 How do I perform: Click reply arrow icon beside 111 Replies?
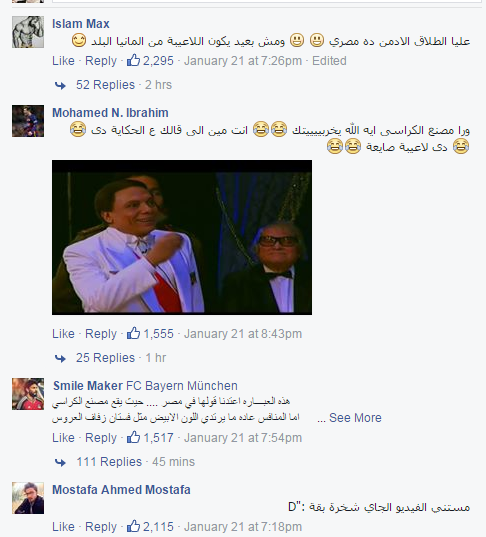pyautogui.click(x=60, y=462)
